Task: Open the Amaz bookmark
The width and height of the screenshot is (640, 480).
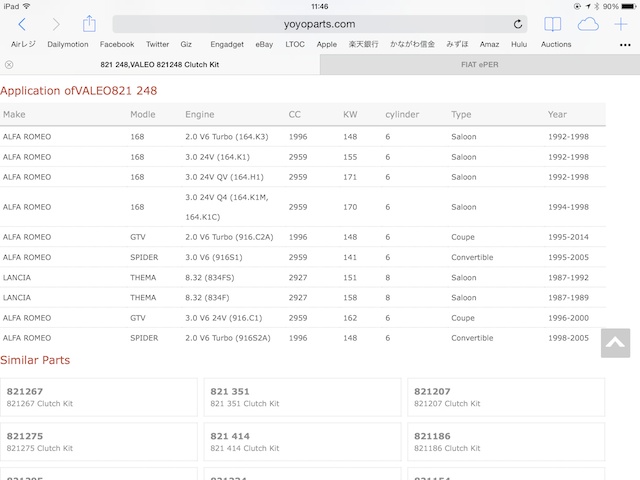Action: click(x=489, y=44)
